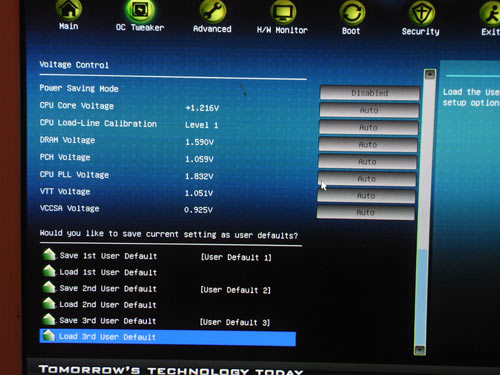Click the 0.925V VCCSA value
500x375 pixels.
coord(198,210)
